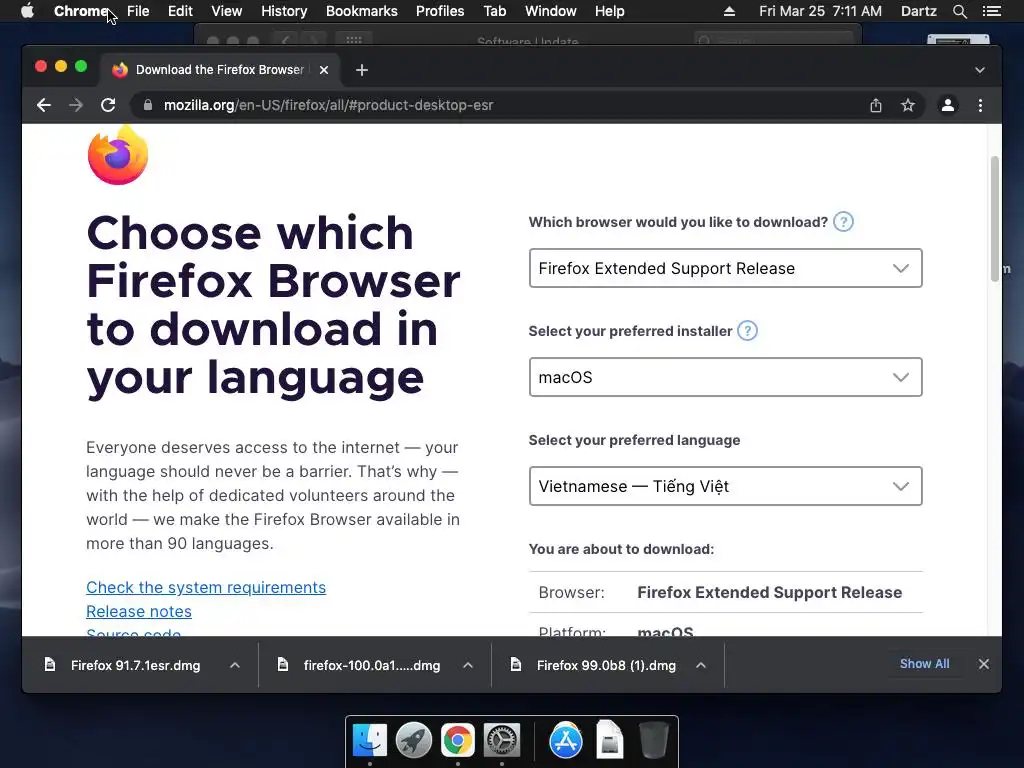The image size is (1024, 768).
Task: Expand options for firefox-100.0a1 dmg download
Action: 468,665
